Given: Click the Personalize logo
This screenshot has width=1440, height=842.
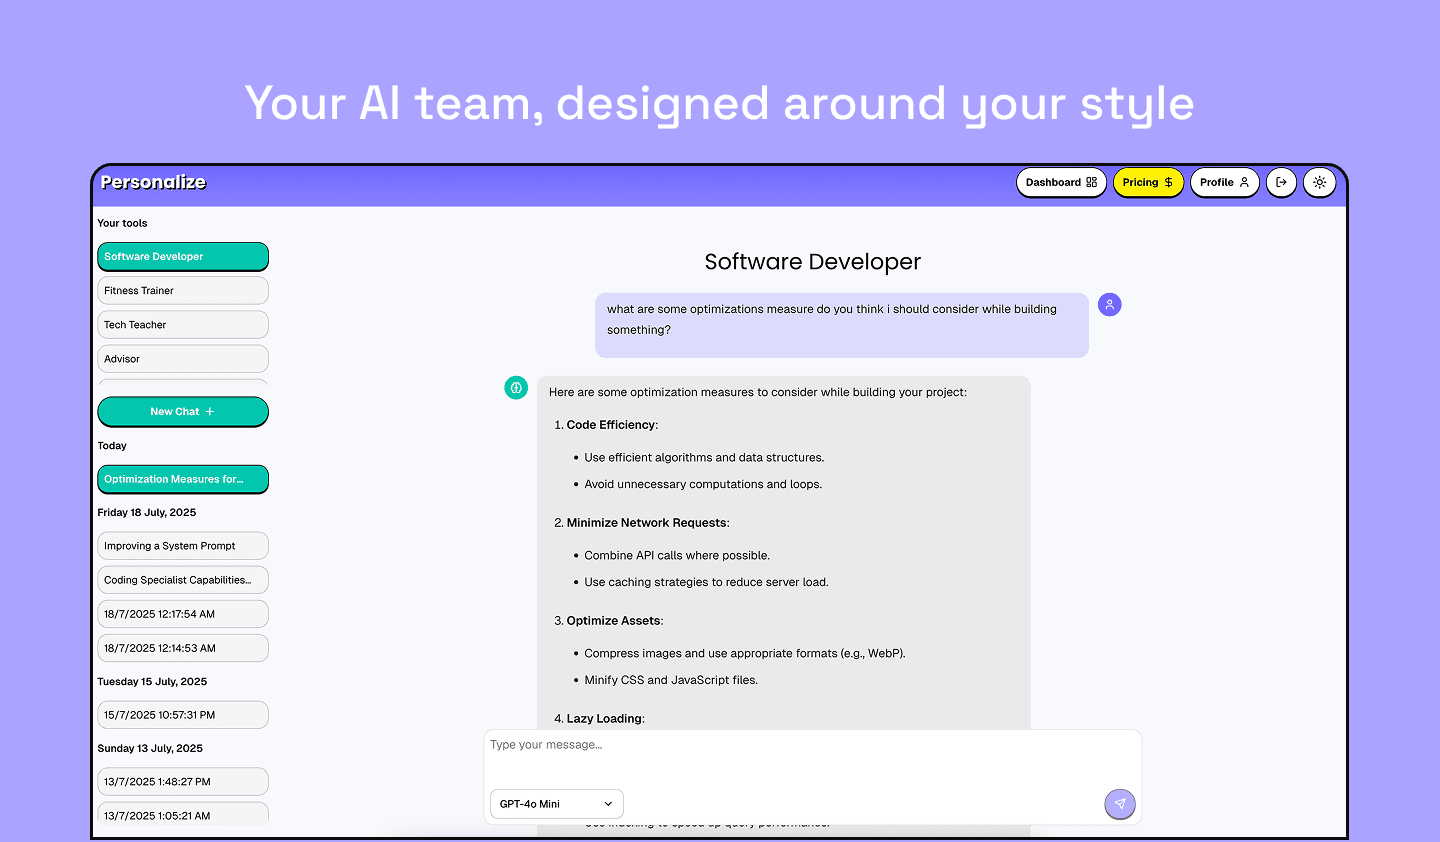Looking at the screenshot, I should coord(153,182).
